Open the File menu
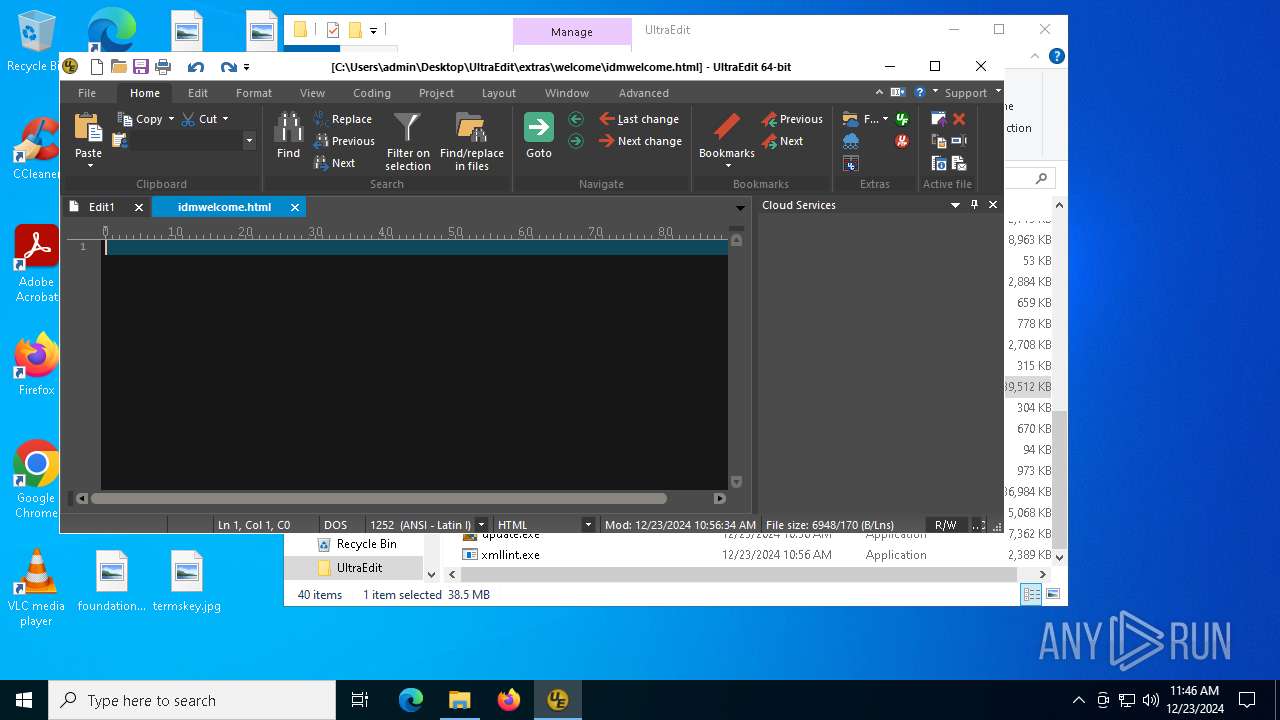 [x=87, y=93]
